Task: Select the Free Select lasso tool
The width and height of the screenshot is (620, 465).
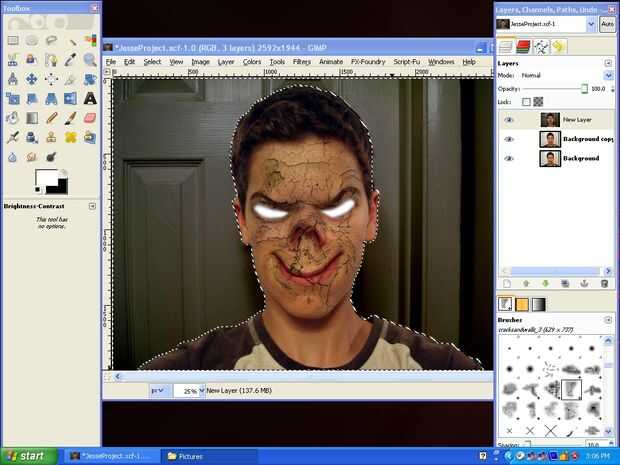Action: 51,40
